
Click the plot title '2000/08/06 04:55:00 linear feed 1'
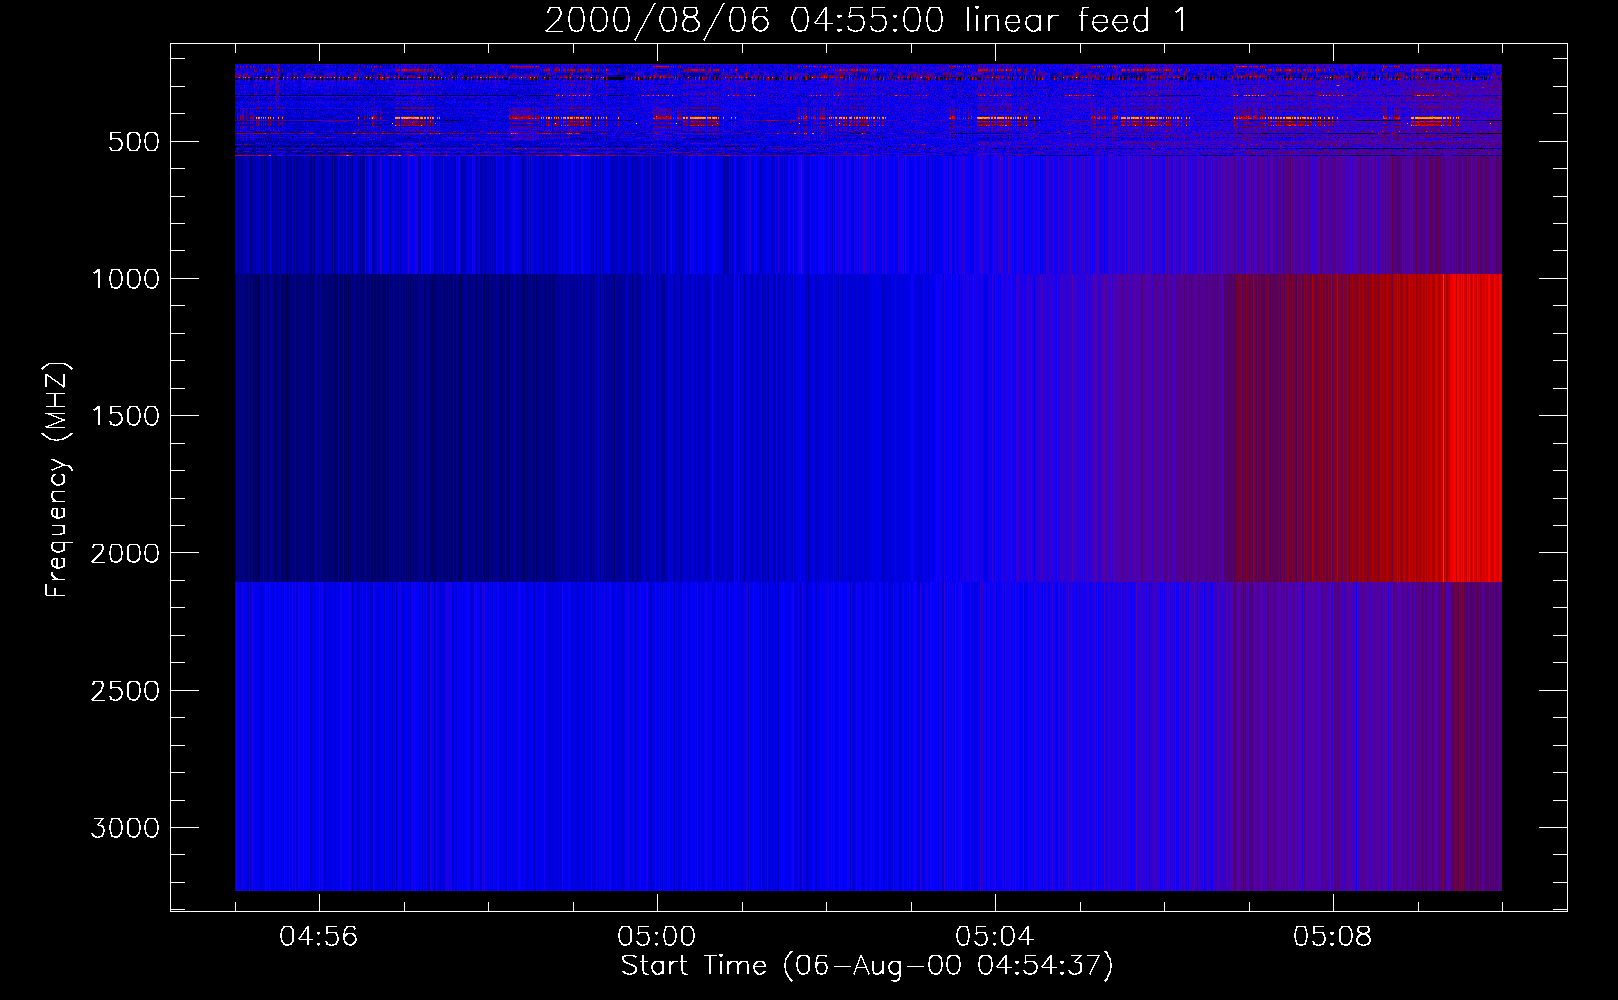tap(866, 20)
